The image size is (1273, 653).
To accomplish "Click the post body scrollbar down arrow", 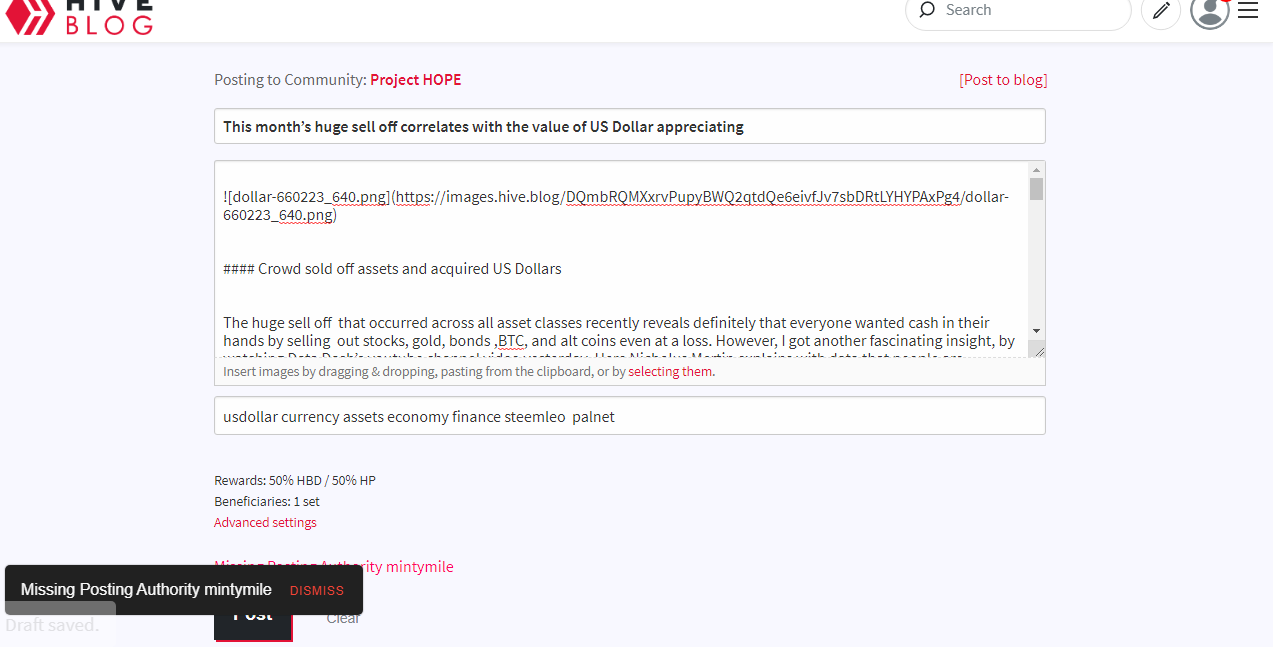I will click(1036, 331).
